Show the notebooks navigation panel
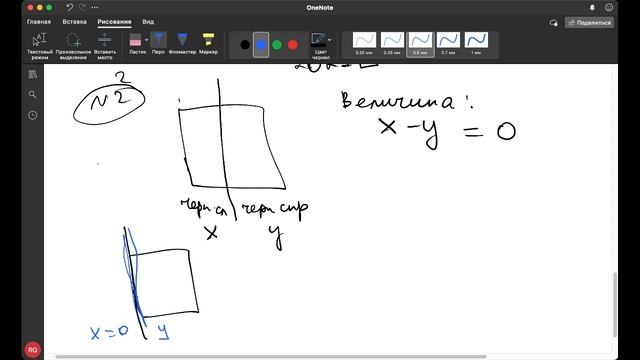This screenshot has height=360, width=640. pos(33,74)
